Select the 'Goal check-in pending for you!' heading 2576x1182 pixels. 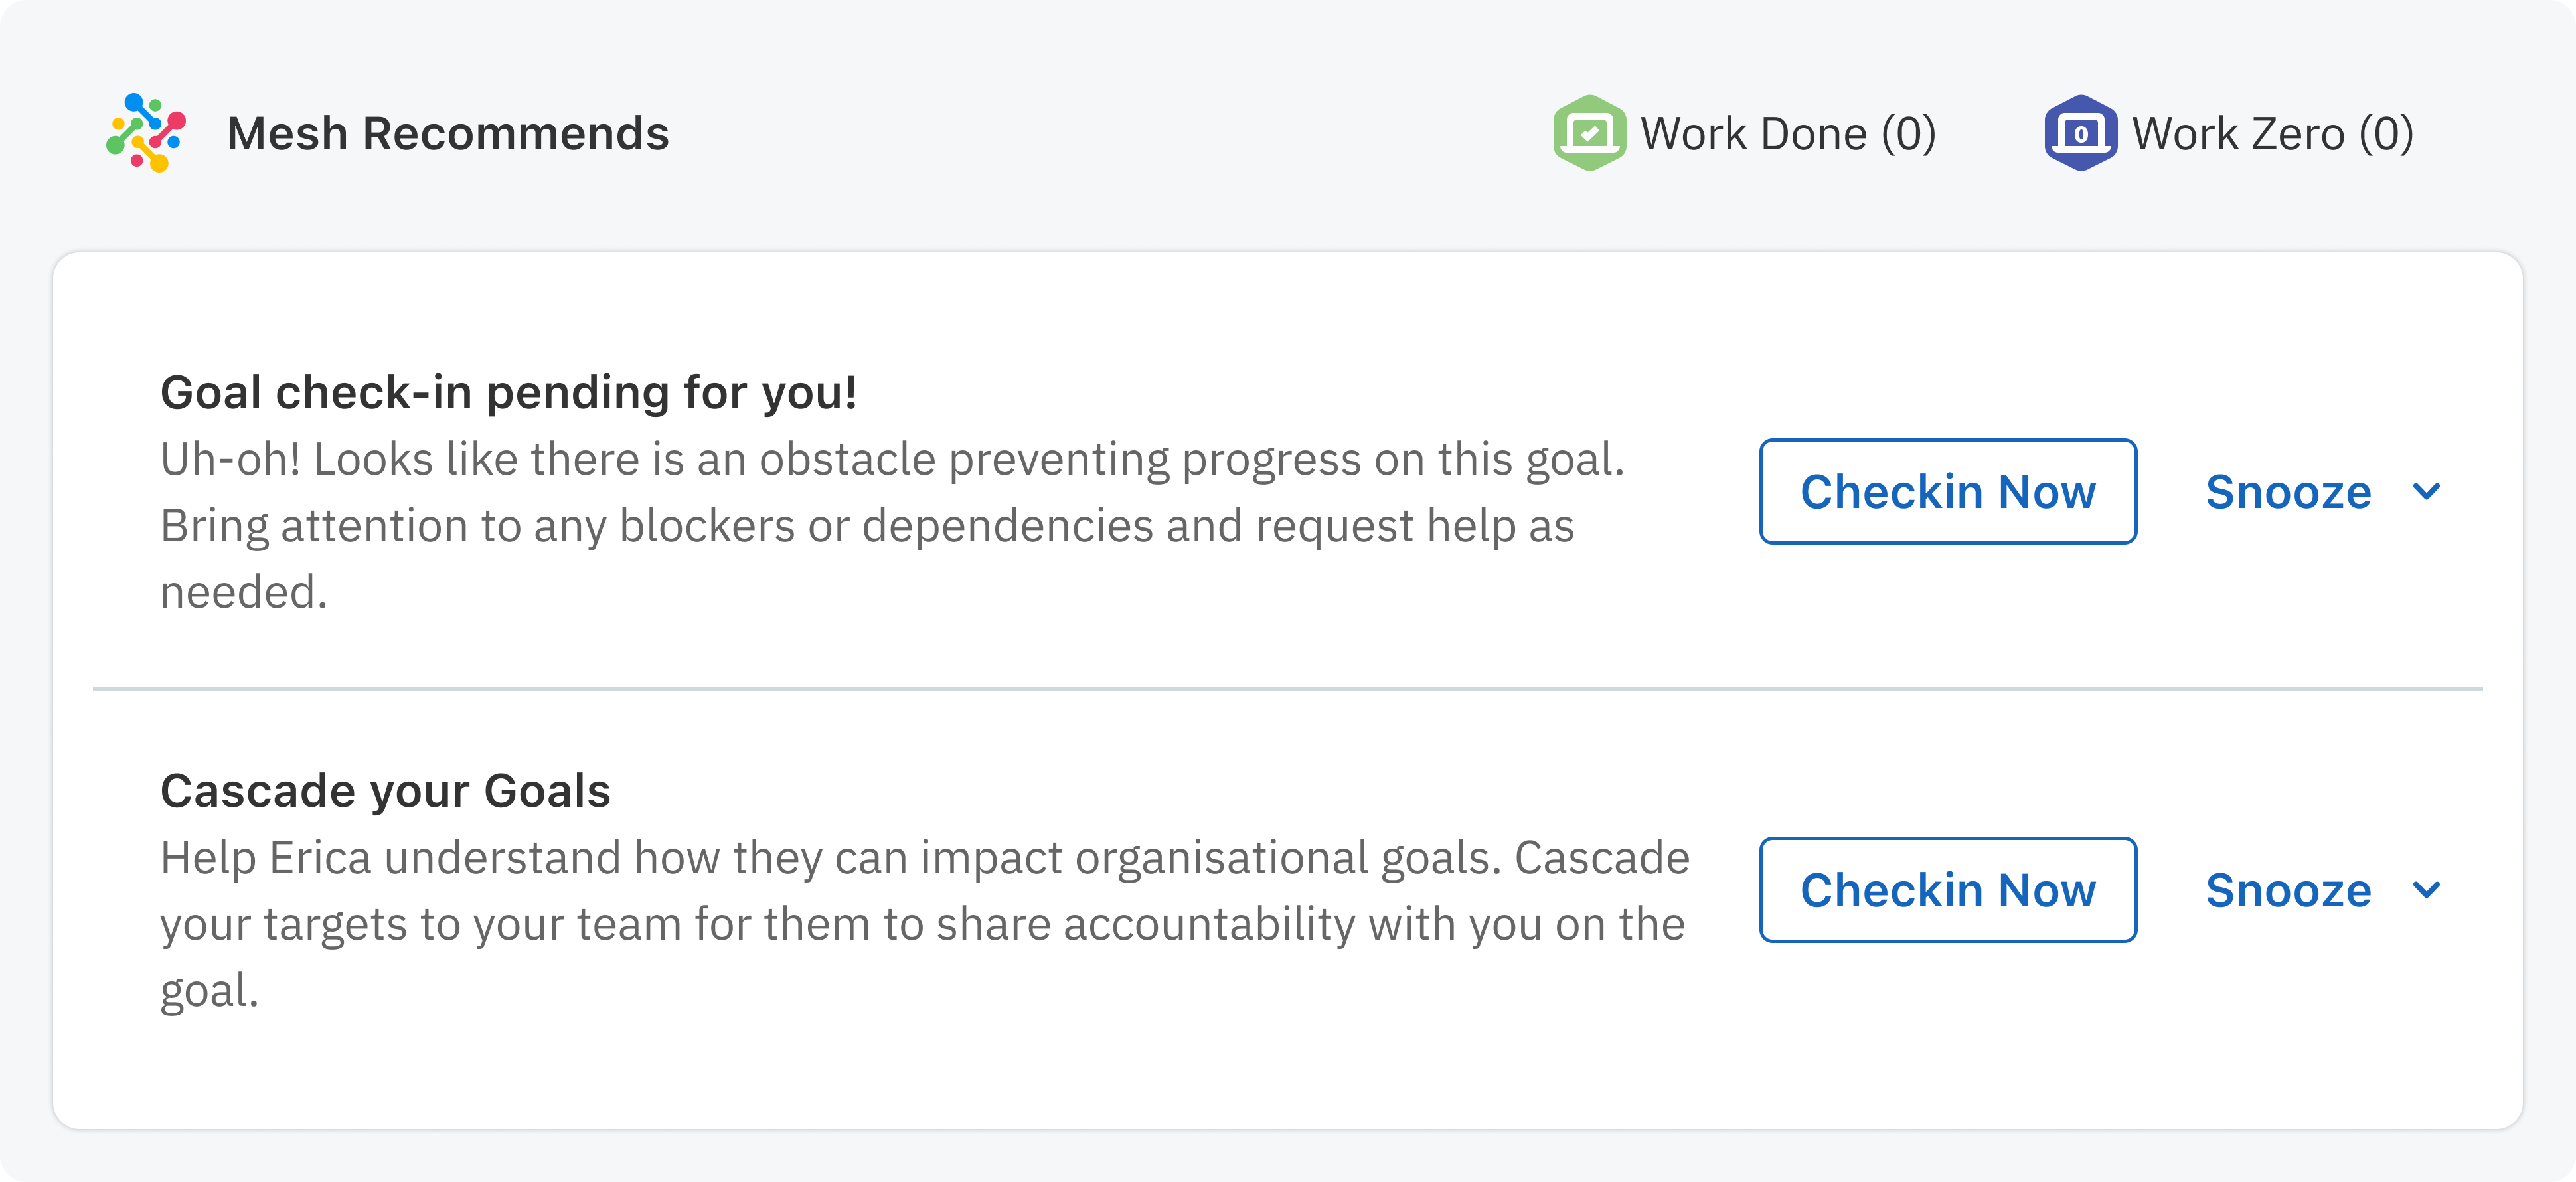coord(508,392)
